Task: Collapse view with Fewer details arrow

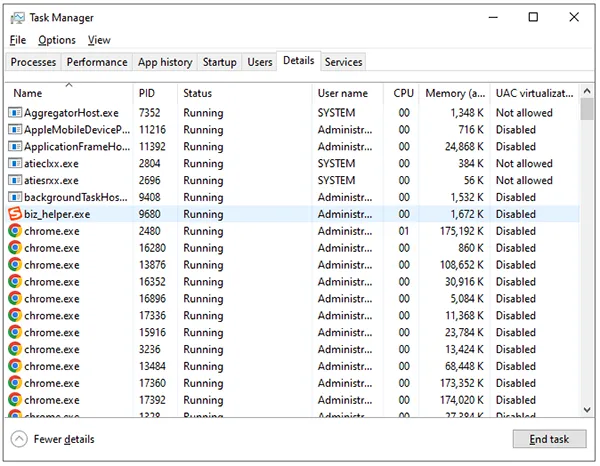Action: [19, 439]
